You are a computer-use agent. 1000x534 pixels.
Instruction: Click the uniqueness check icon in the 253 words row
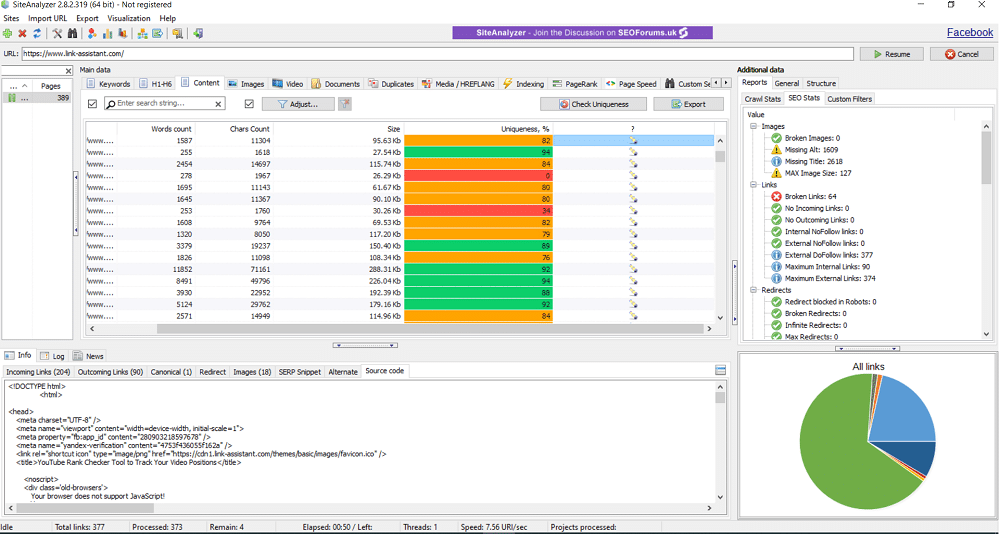[x=633, y=211]
